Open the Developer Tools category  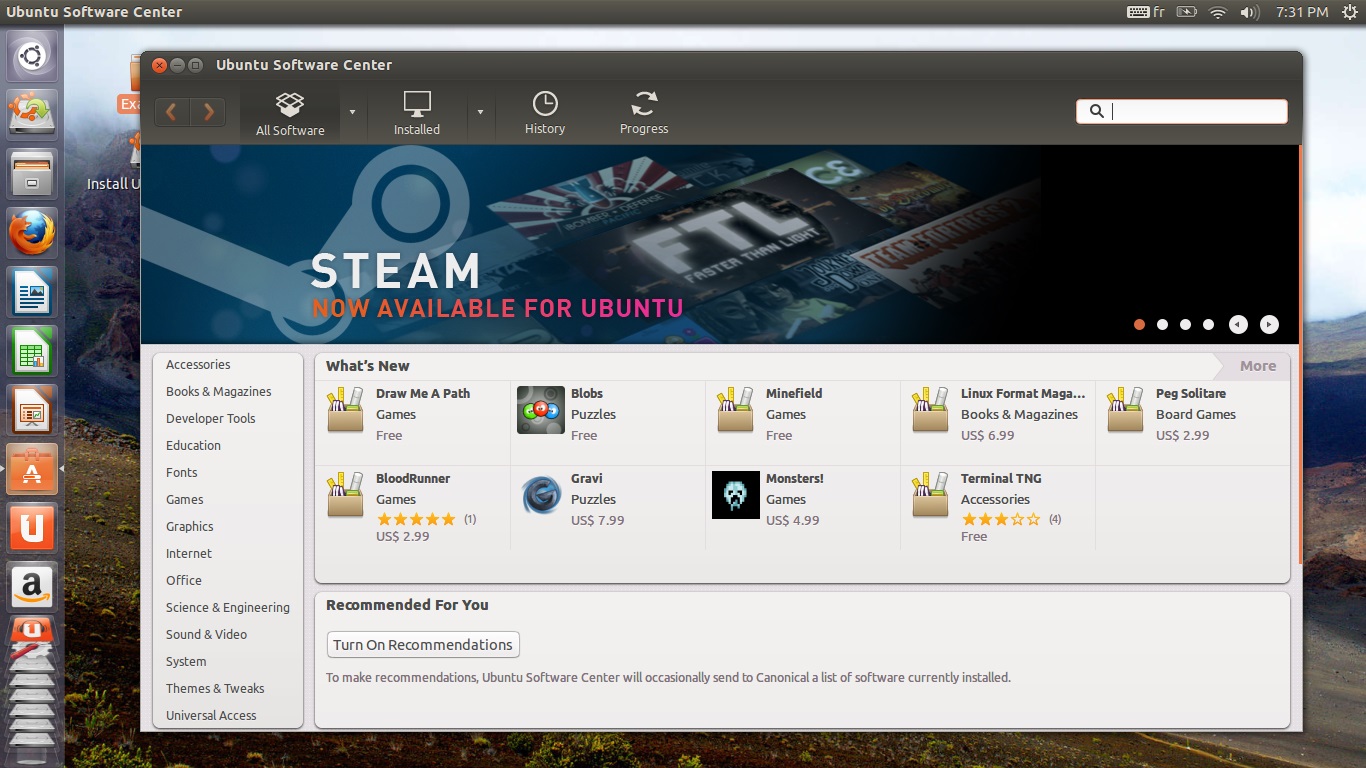(x=210, y=419)
